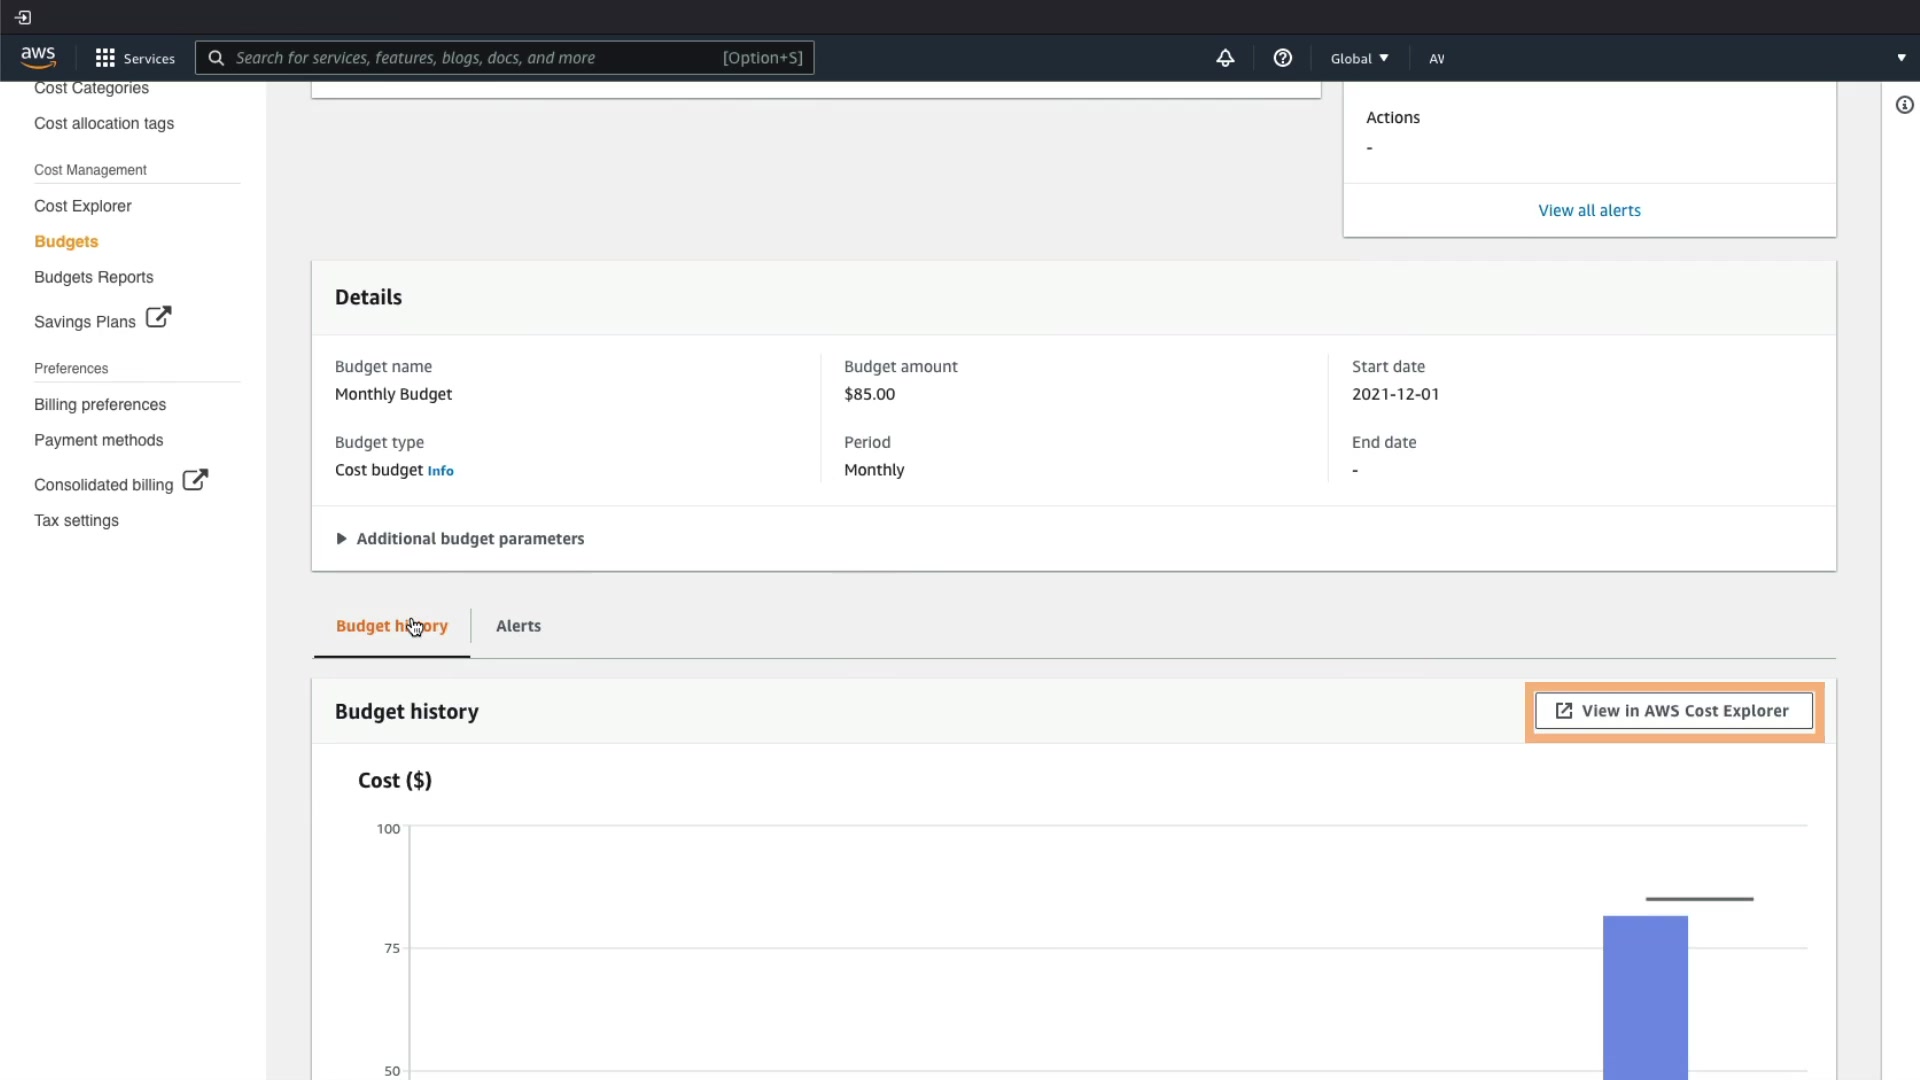
Task: Click Savings Plans external link icon
Action: 158,318
